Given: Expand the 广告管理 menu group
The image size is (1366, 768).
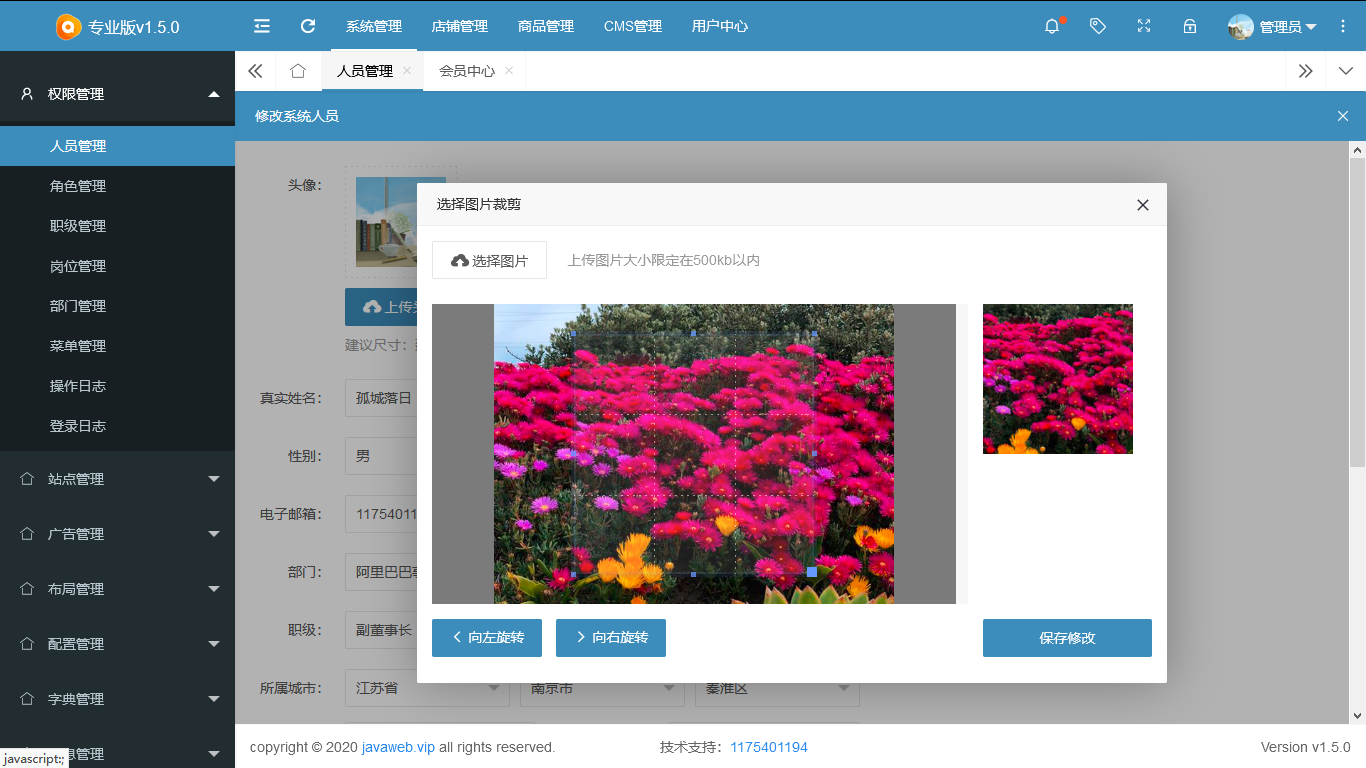Looking at the screenshot, I should click(x=213, y=534).
